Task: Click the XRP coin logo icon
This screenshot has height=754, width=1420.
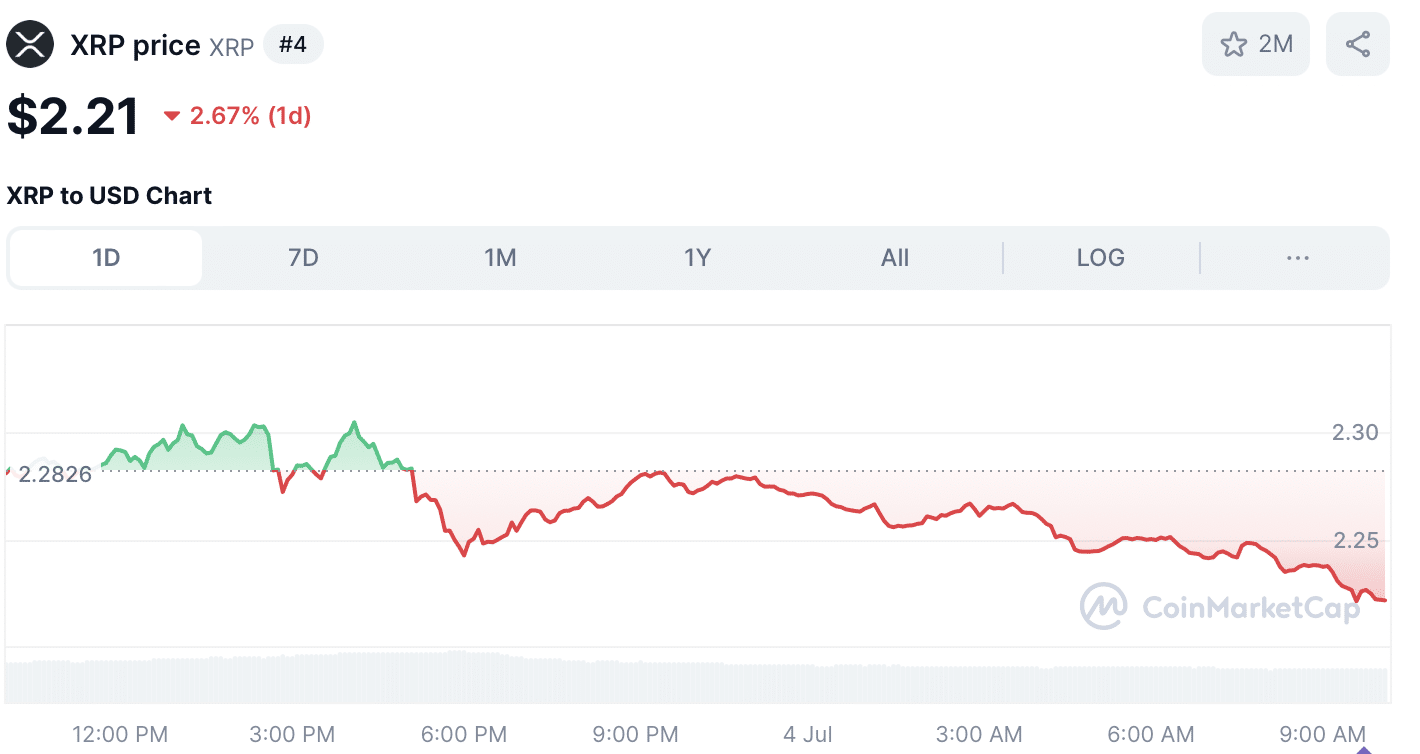Action: click(30, 45)
